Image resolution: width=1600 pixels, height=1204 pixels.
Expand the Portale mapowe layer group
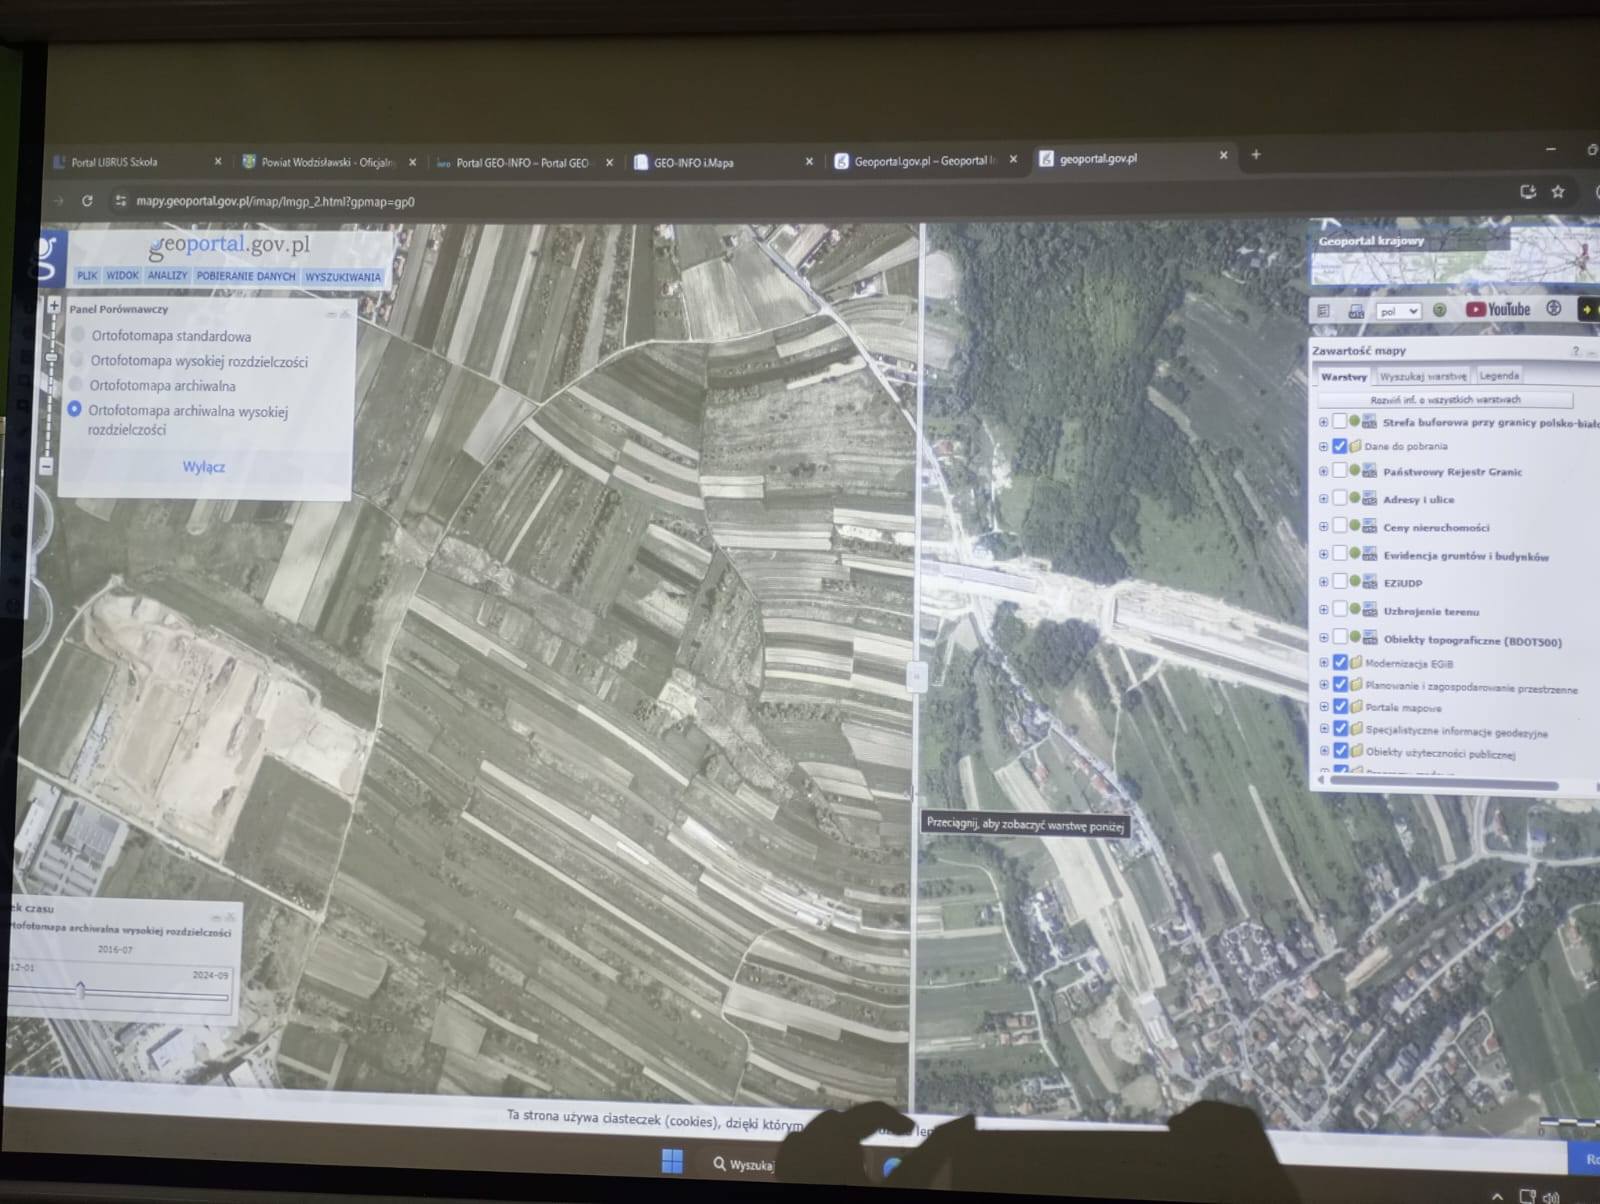[x=1324, y=707]
